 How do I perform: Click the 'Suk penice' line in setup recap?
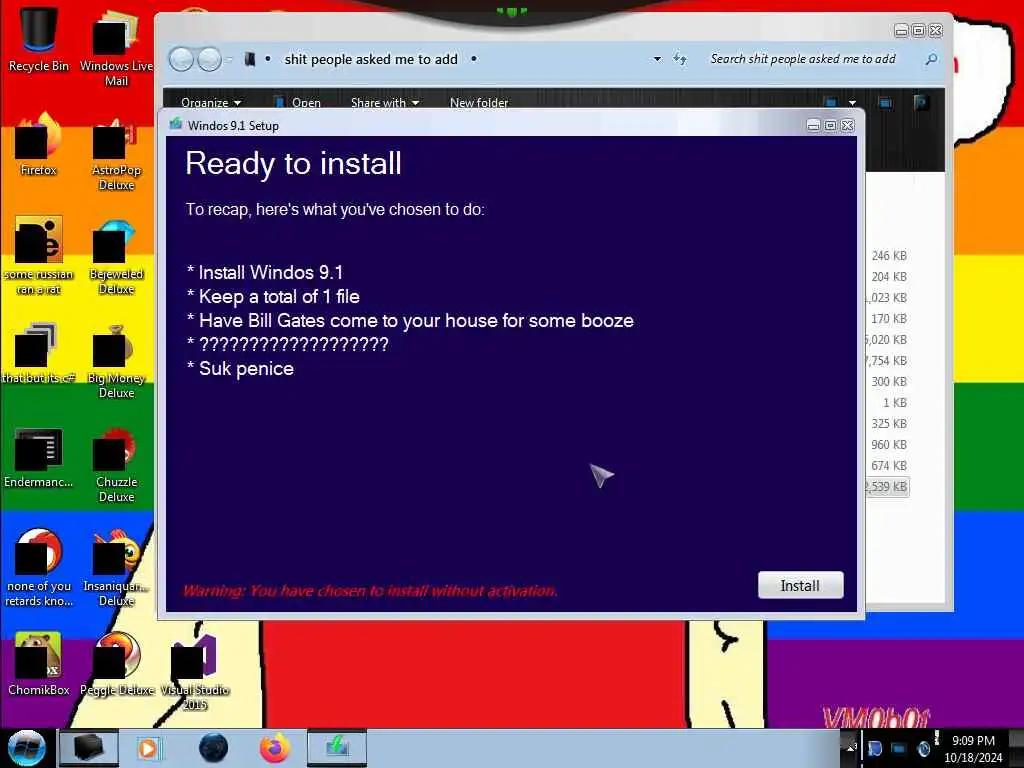[x=240, y=368]
